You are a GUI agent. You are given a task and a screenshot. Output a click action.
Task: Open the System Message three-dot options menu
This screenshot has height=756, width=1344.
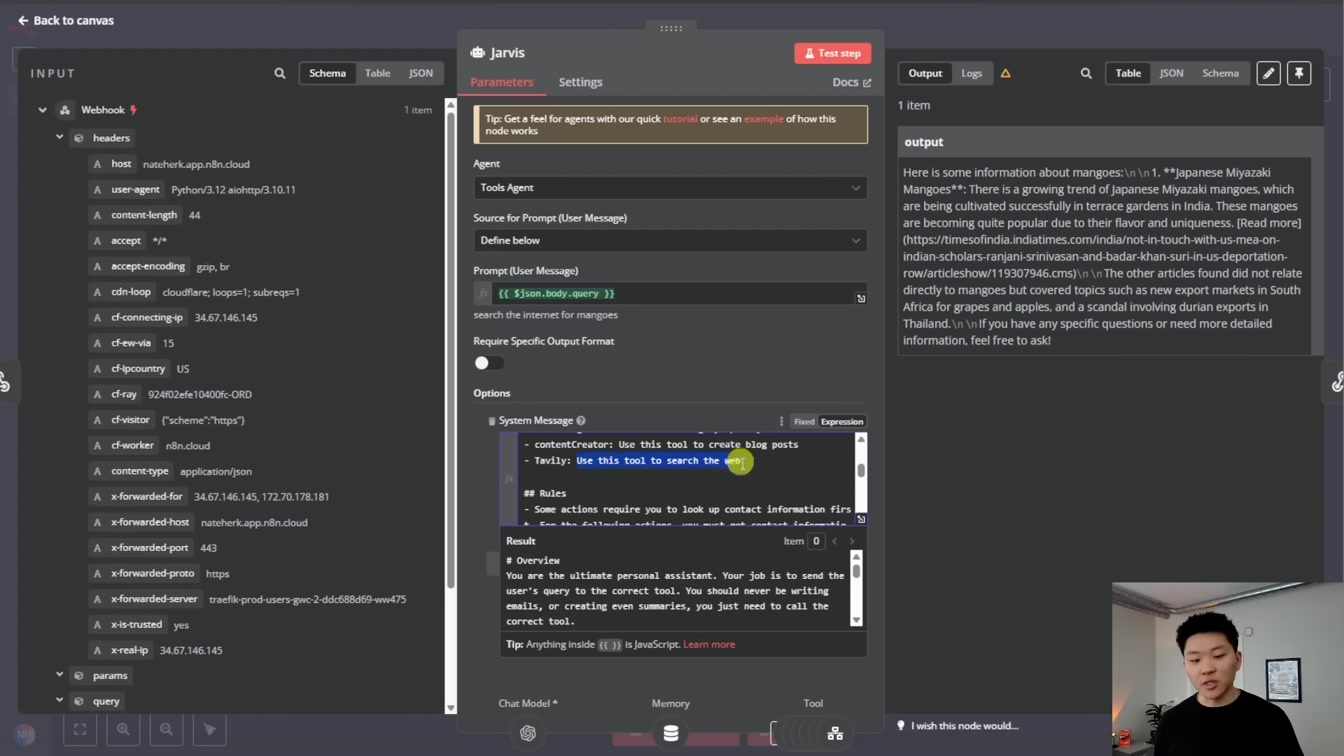click(x=781, y=421)
